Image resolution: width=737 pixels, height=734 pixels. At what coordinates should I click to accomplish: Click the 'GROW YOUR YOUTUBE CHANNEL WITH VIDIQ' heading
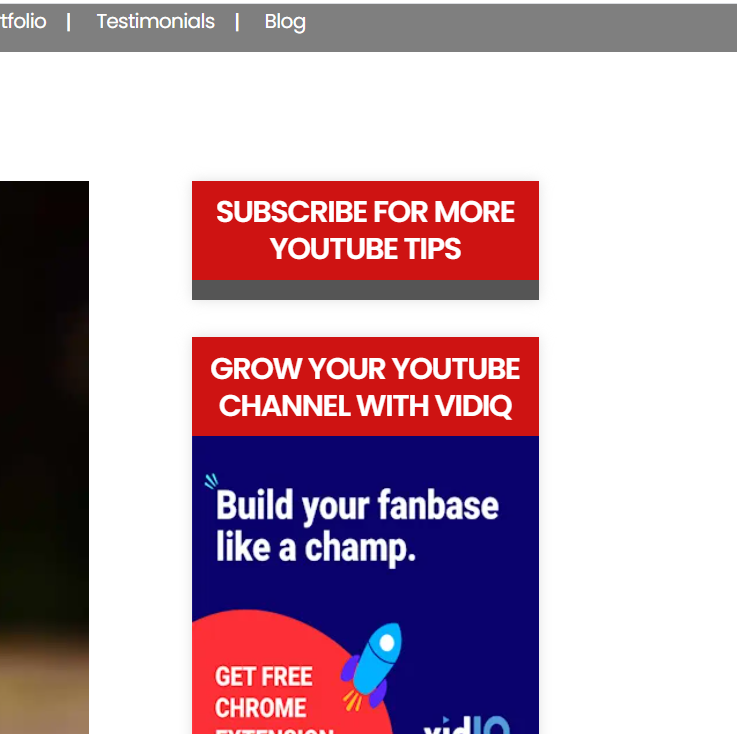coord(365,387)
